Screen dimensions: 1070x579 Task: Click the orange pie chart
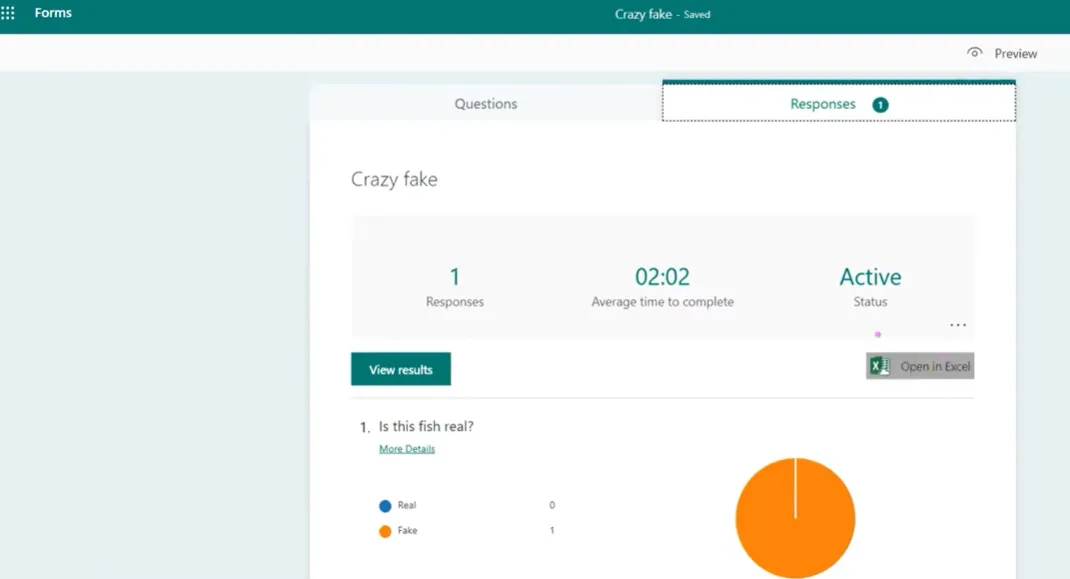[x=795, y=518]
